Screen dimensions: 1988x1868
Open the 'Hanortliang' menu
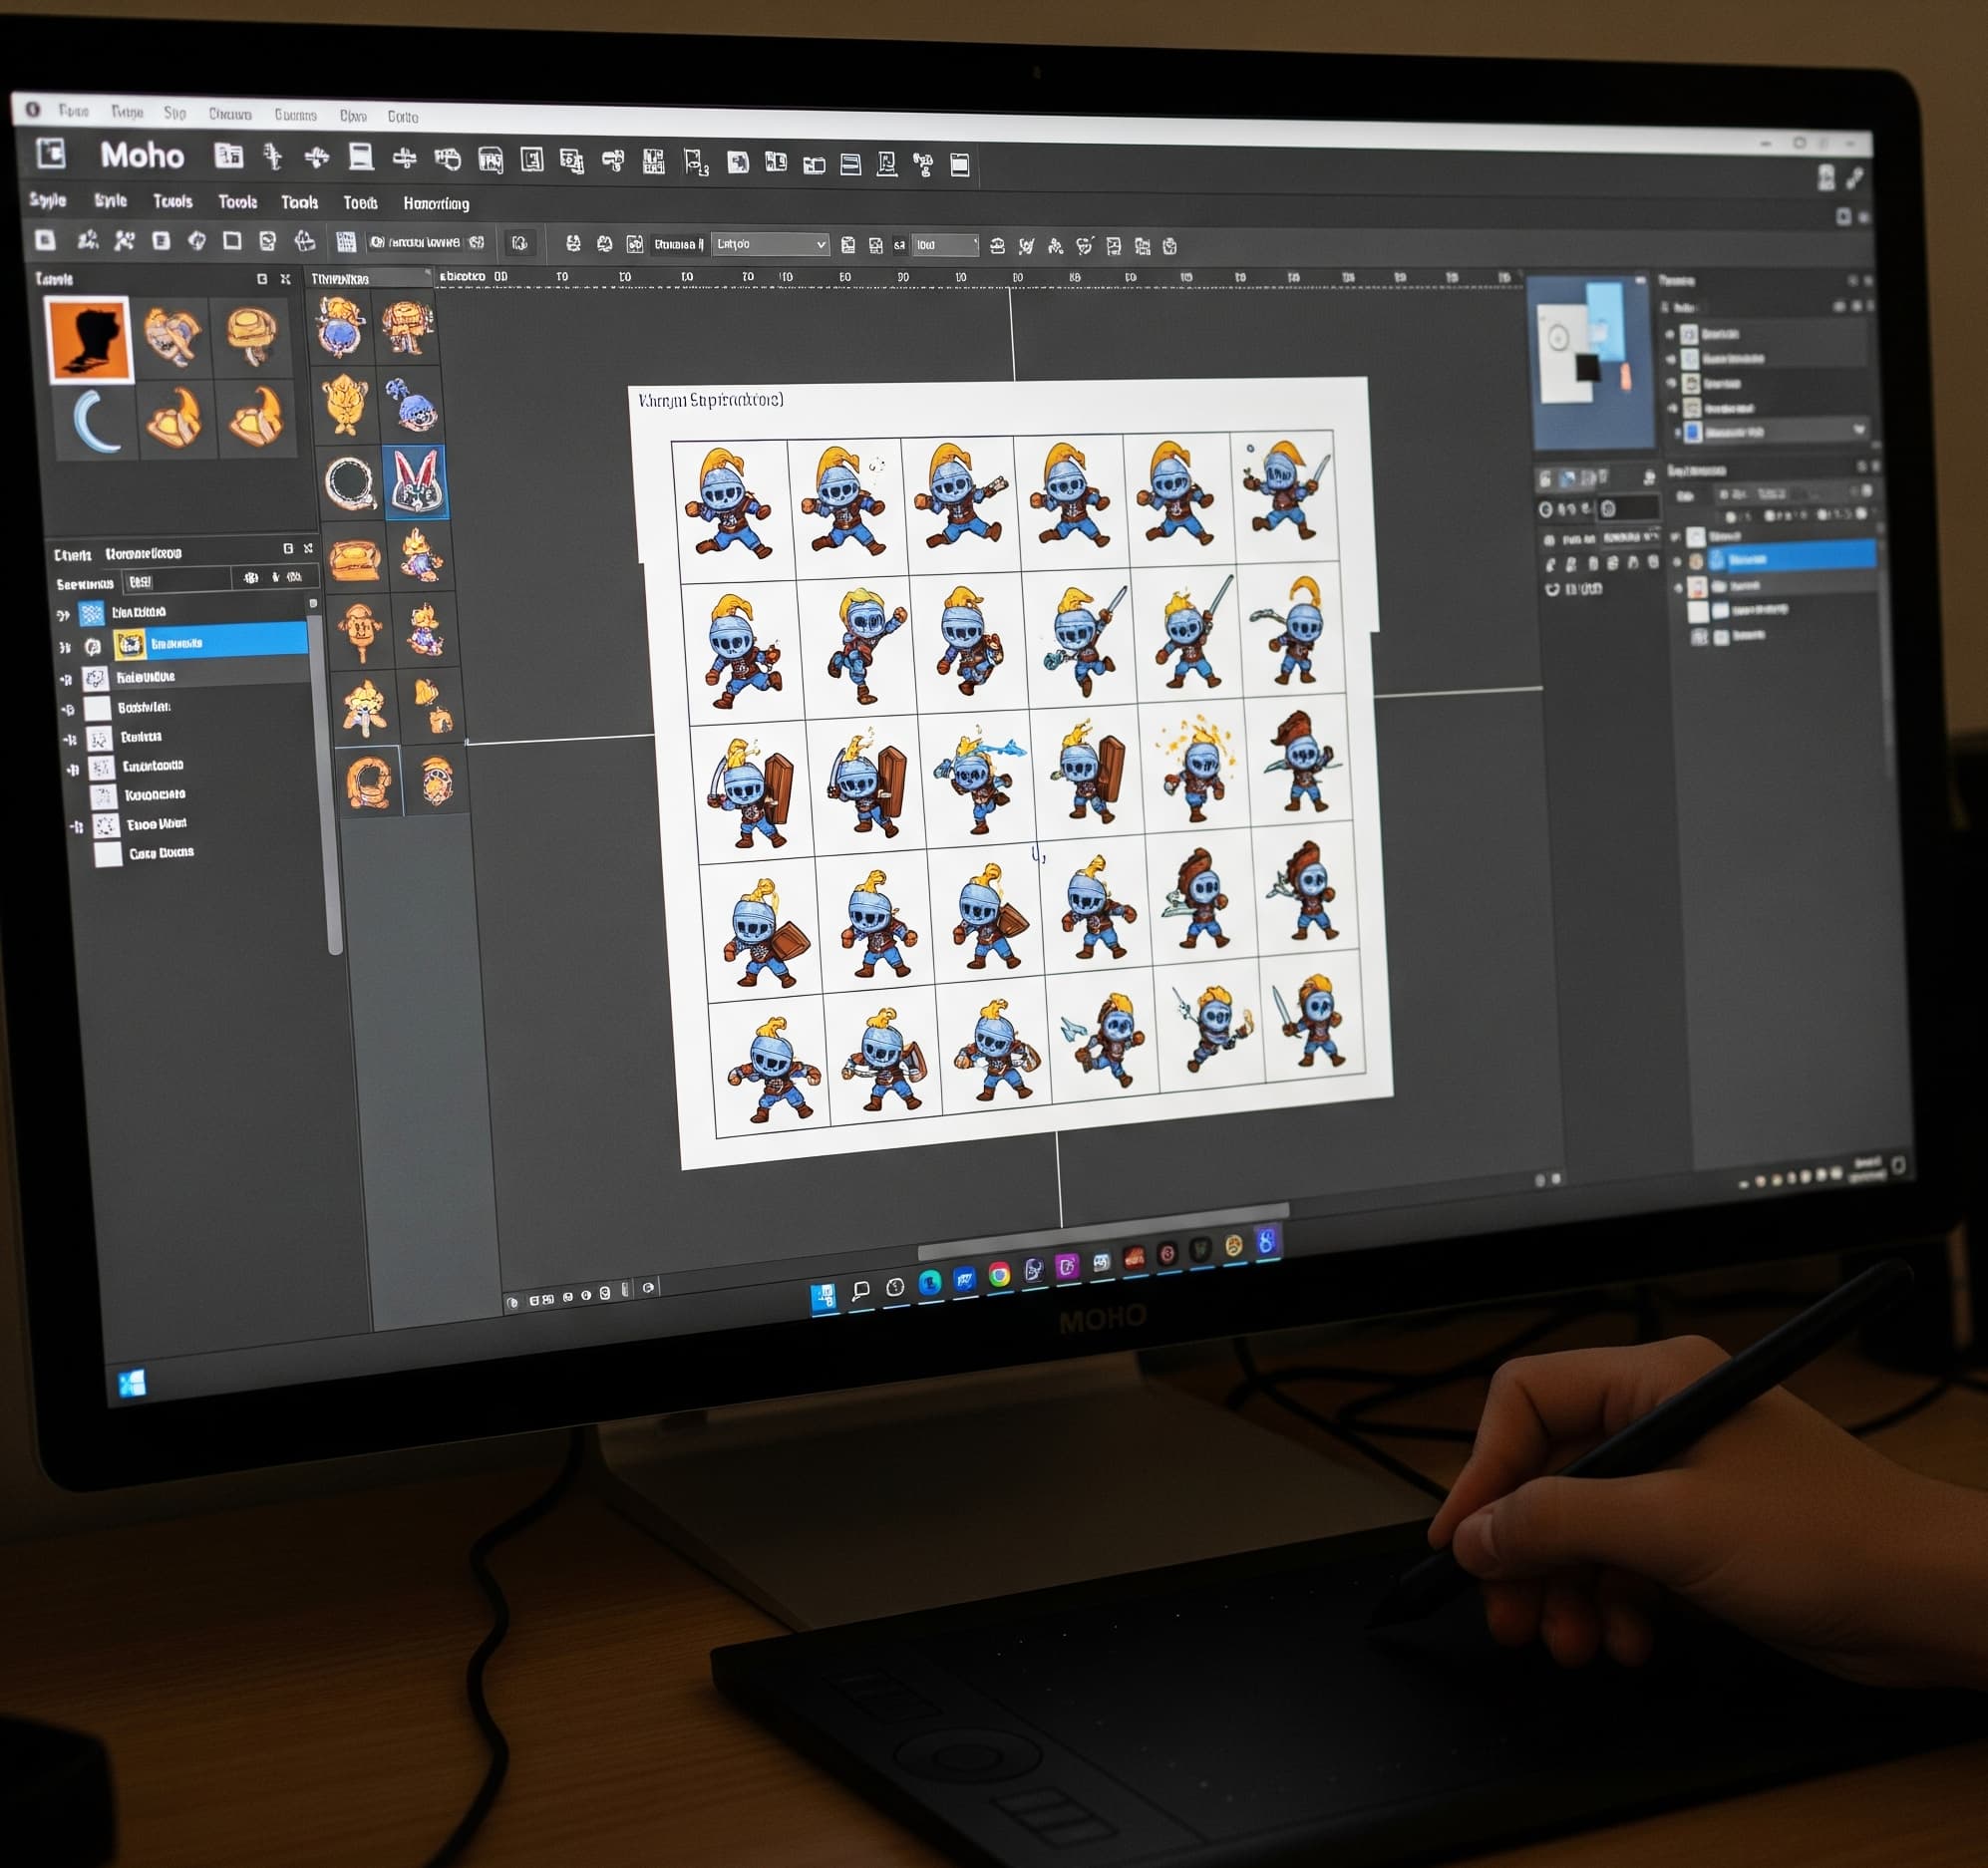[436, 203]
